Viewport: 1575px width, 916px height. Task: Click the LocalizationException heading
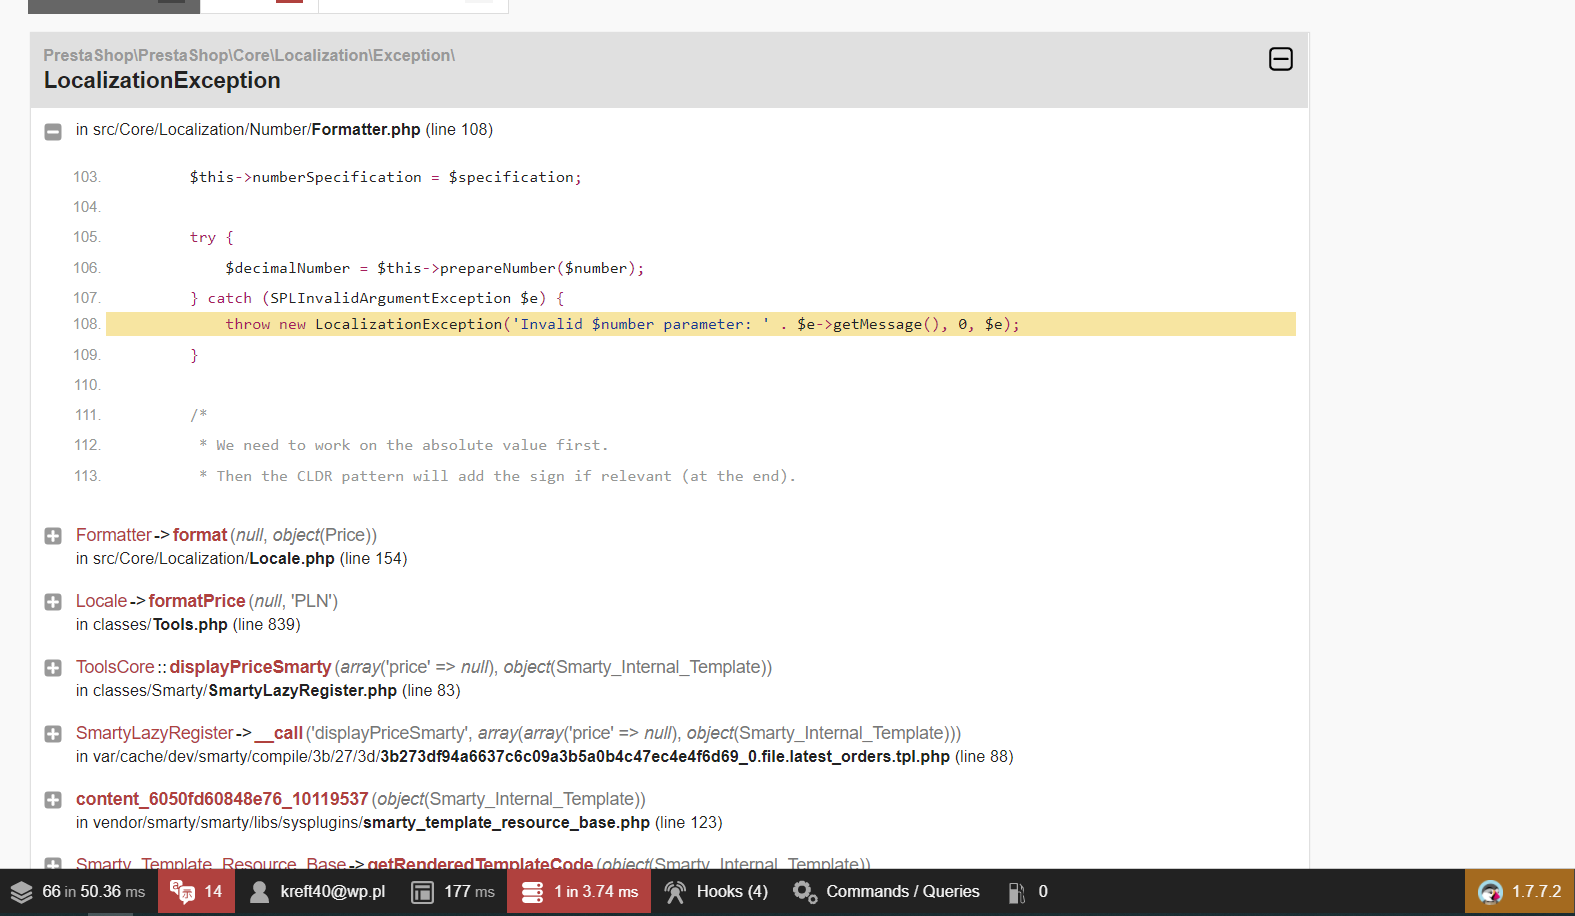click(162, 81)
